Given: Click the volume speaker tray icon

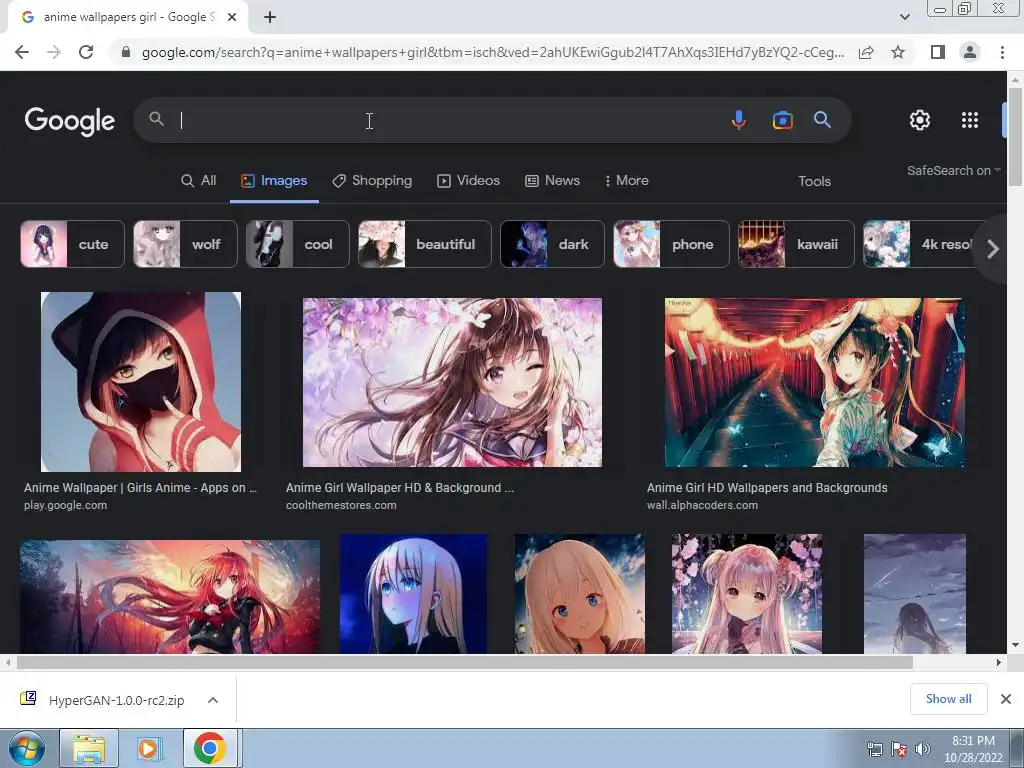Looking at the screenshot, I should point(923,749).
